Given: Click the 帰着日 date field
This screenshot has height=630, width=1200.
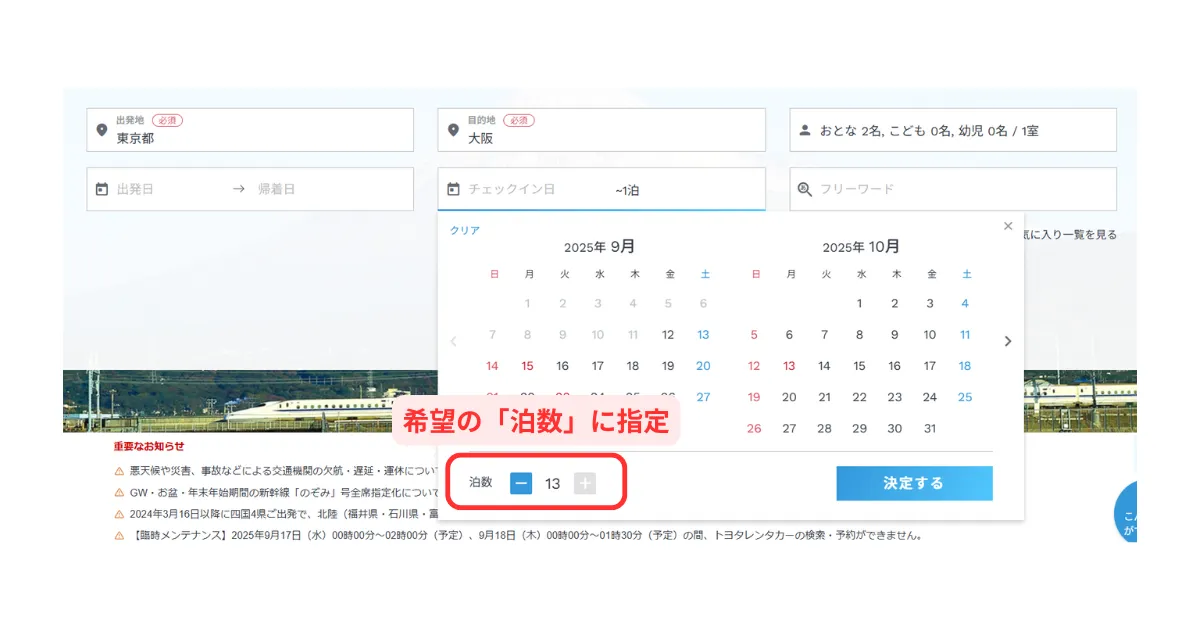Looking at the screenshot, I should point(277,188).
